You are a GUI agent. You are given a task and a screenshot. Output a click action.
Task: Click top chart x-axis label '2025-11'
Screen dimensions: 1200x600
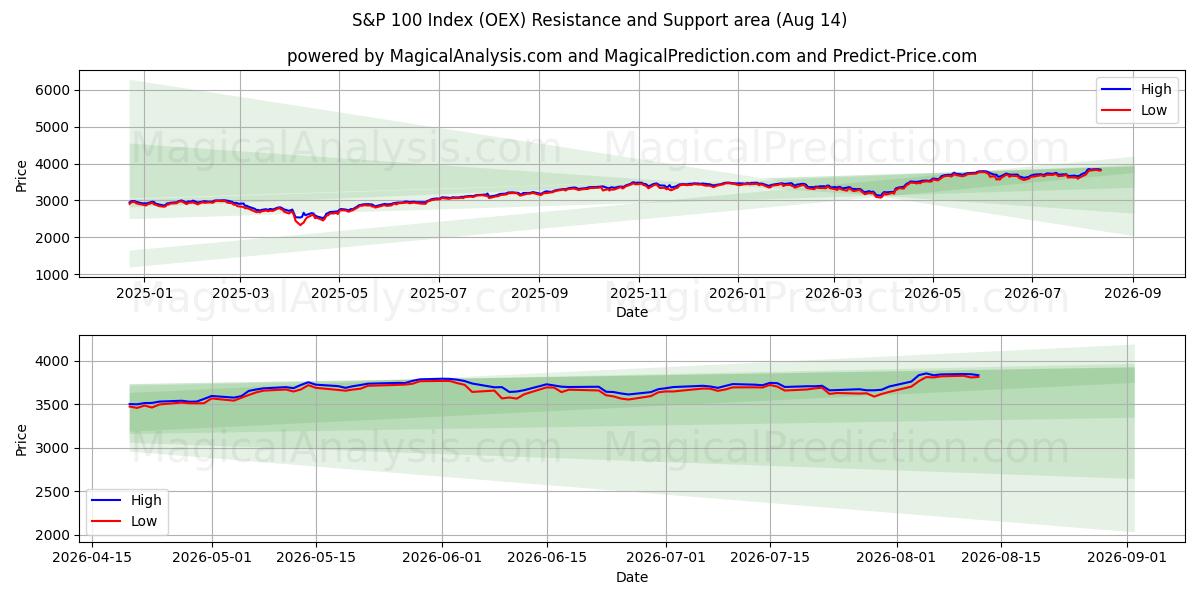click(638, 293)
